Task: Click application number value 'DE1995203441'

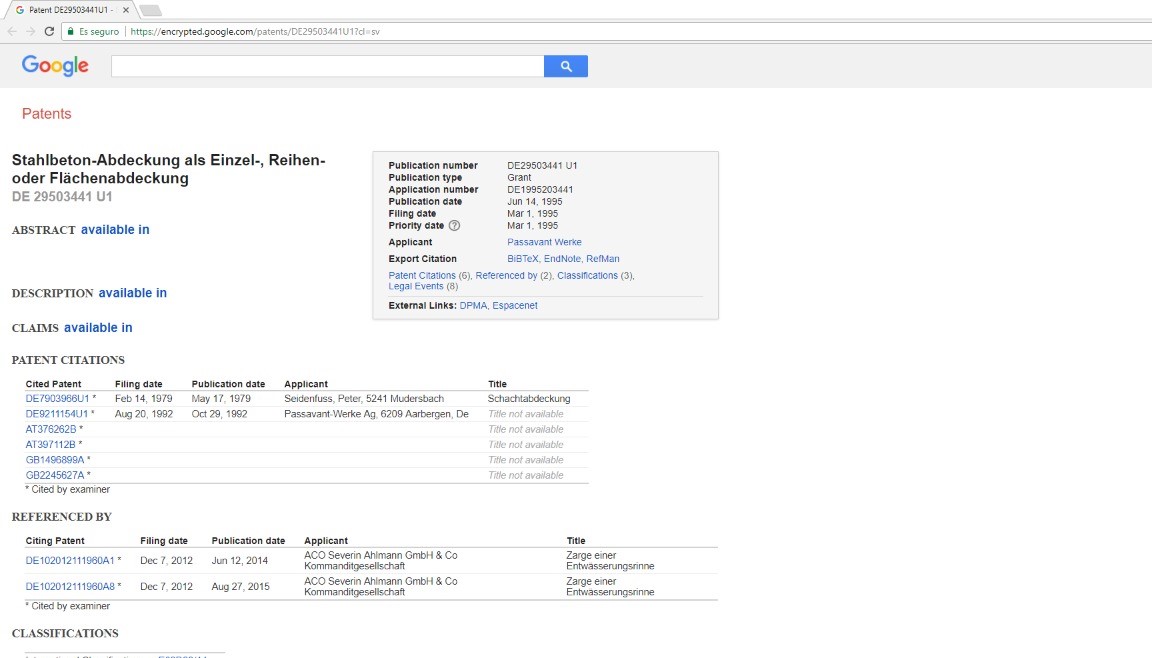Action: (x=540, y=189)
